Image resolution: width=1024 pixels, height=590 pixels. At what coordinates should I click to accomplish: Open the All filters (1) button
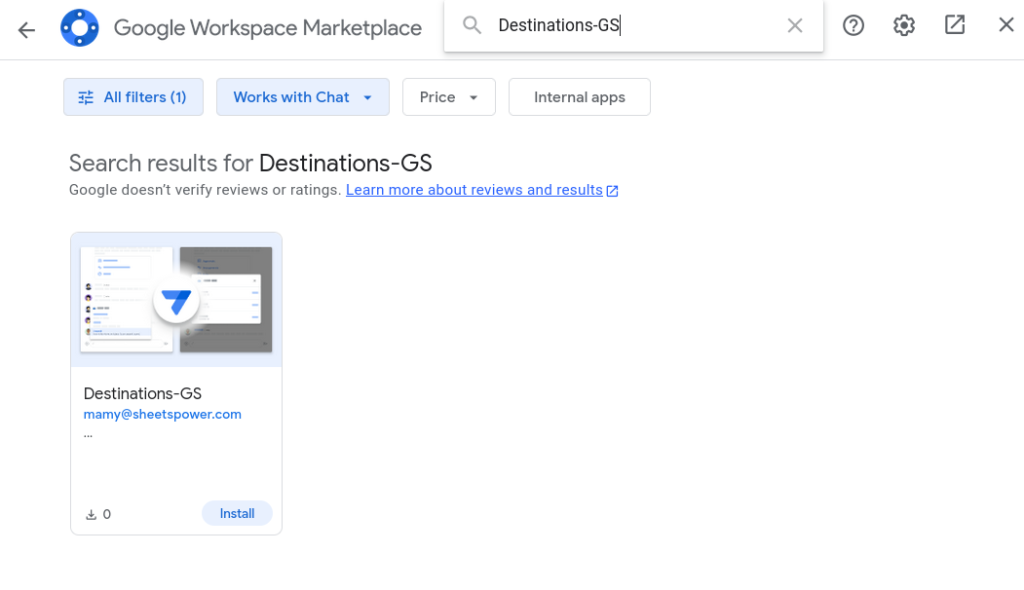click(133, 97)
